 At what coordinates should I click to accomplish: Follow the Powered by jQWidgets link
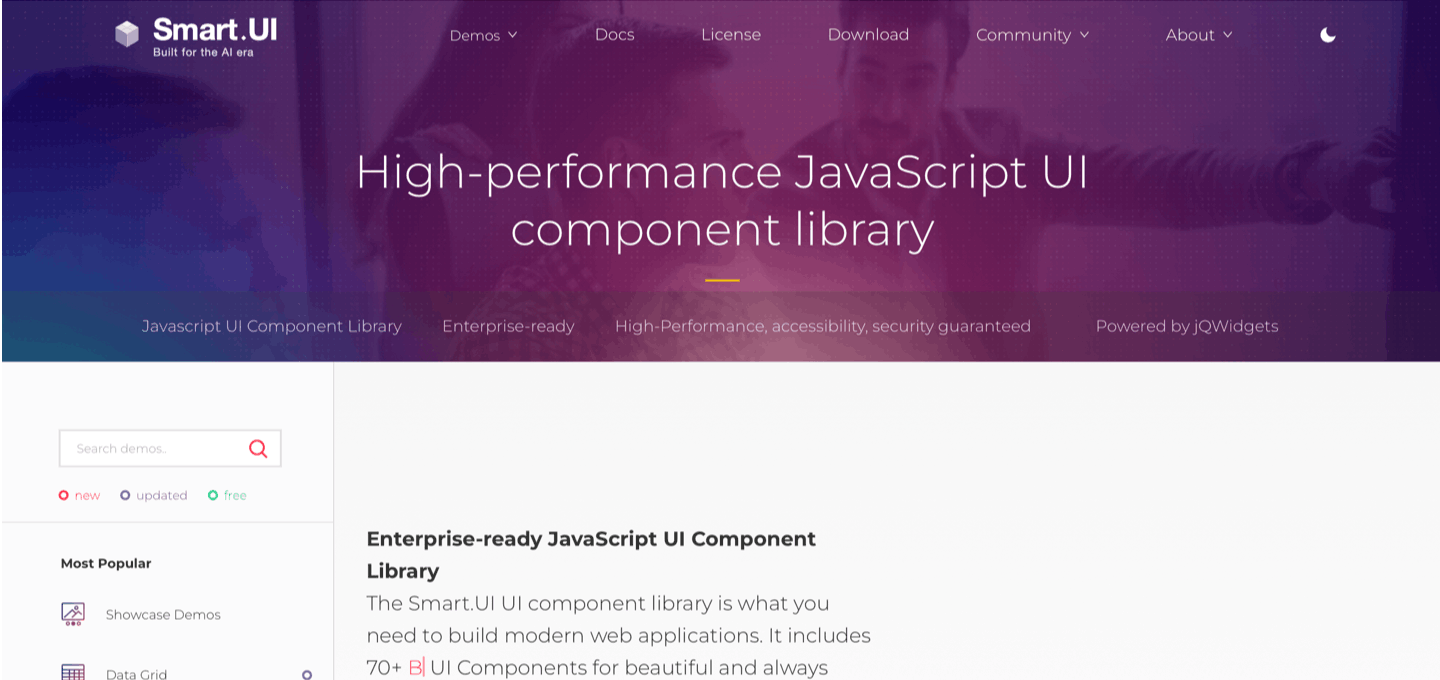(x=1187, y=326)
